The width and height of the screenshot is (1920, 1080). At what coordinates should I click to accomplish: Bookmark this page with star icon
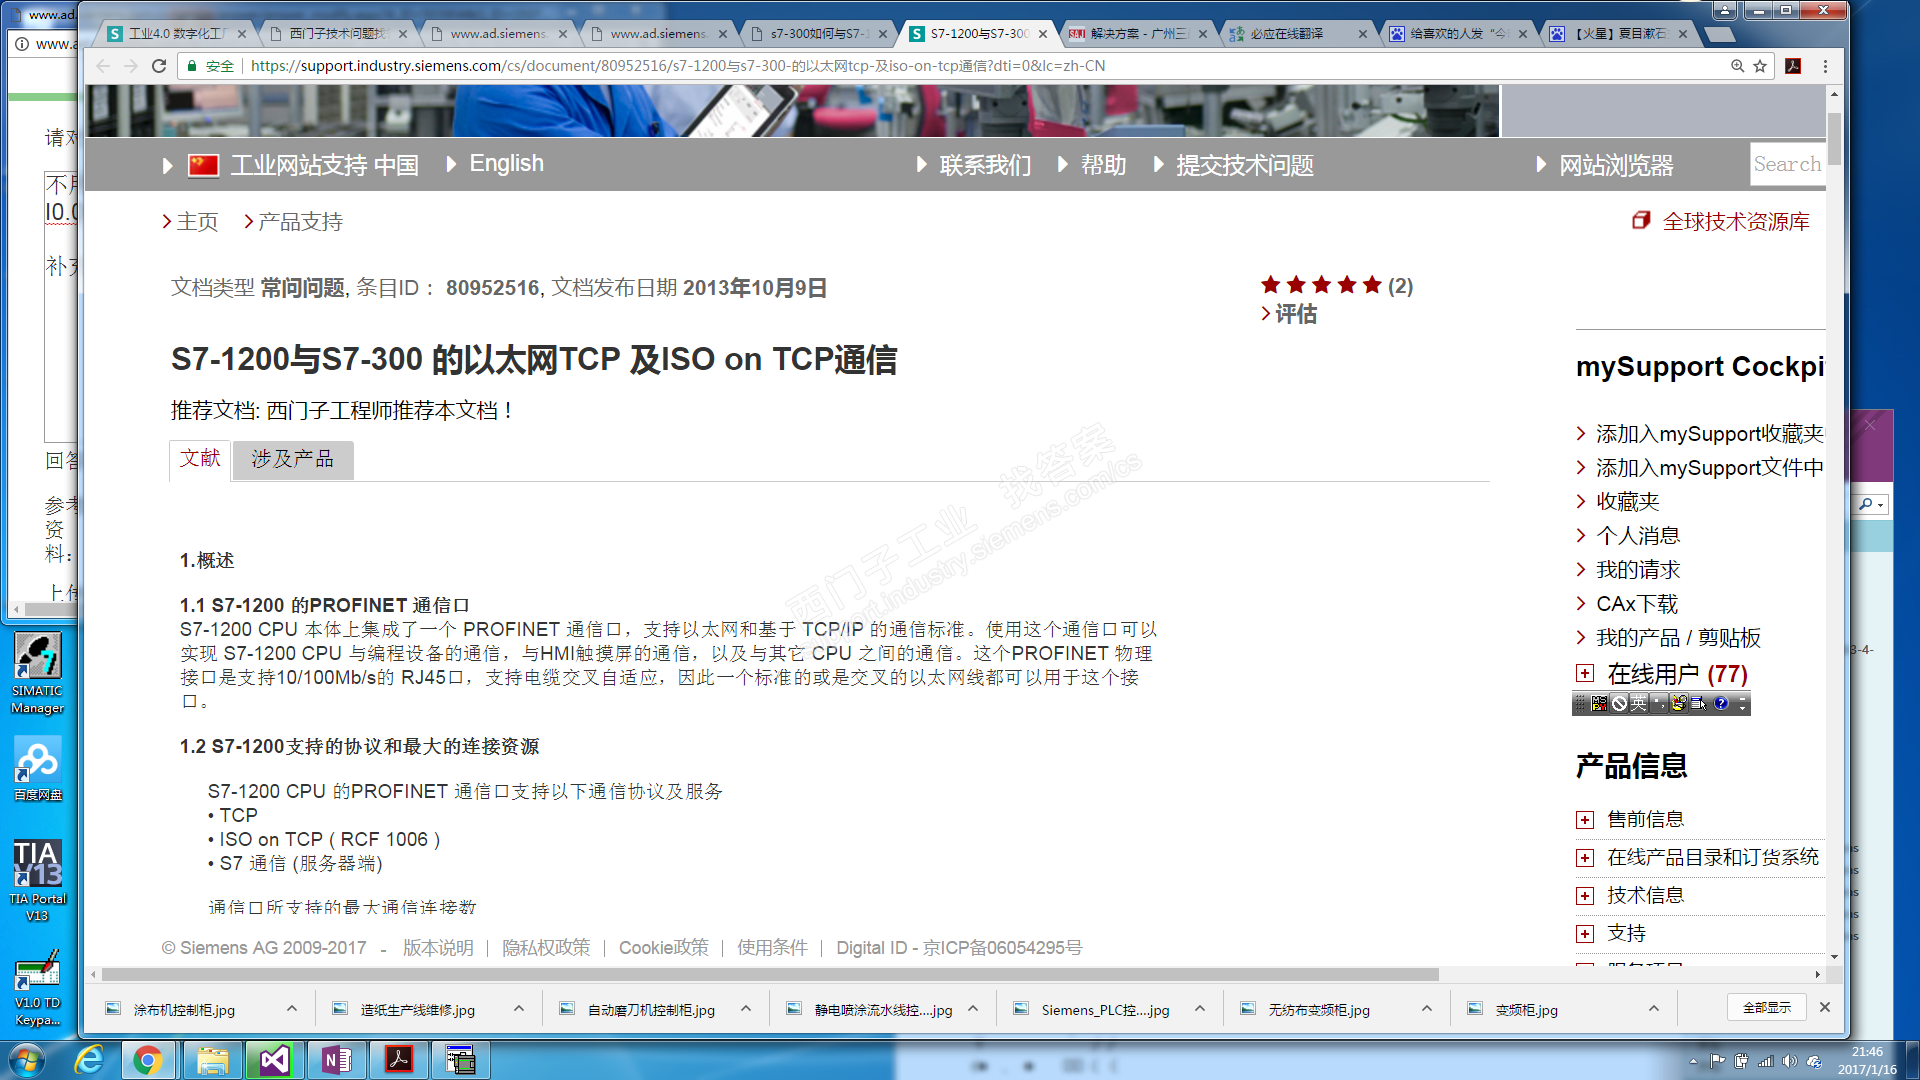[x=1760, y=66]
